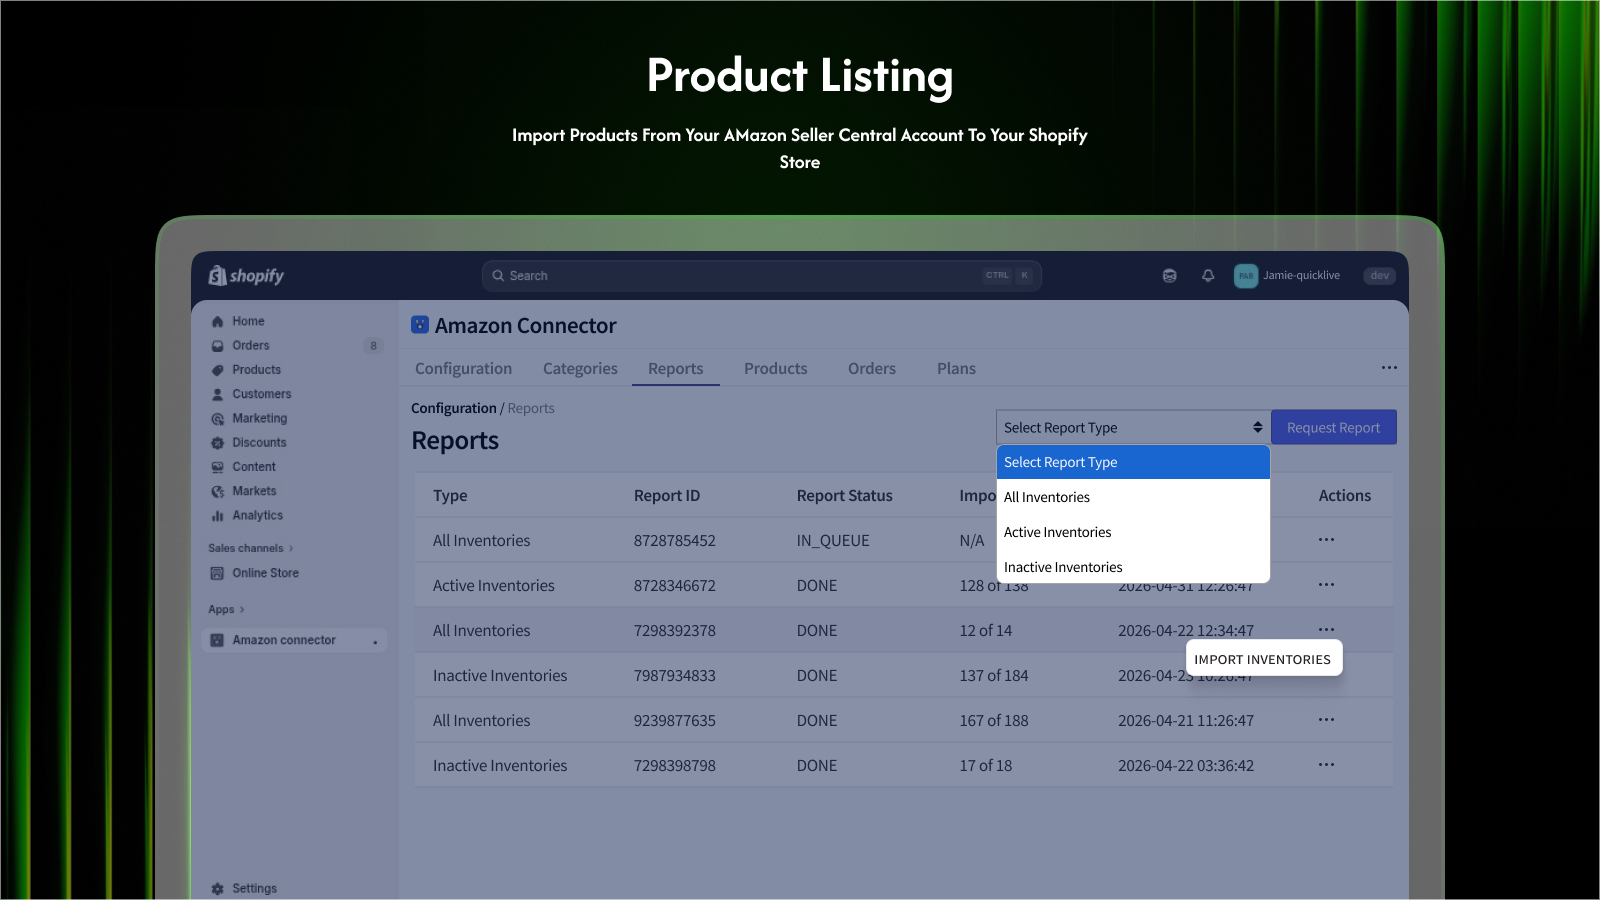
Task: Click the dev badge in top bar
Action: point(1380,276)
